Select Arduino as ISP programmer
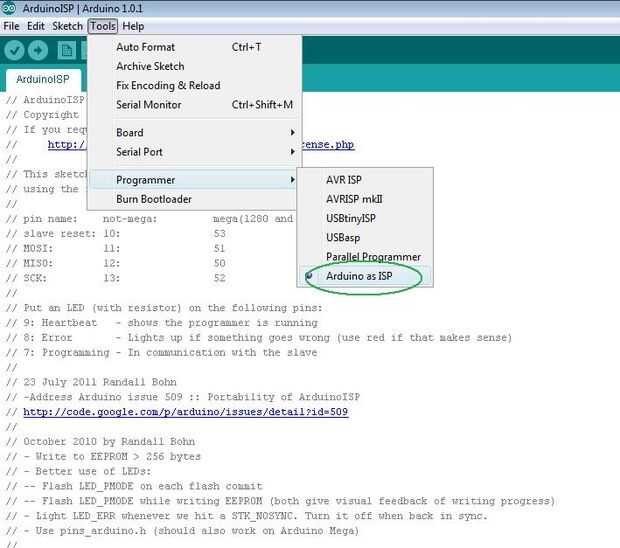This screenshot has width=620, height=548. [x=365, y=276]
